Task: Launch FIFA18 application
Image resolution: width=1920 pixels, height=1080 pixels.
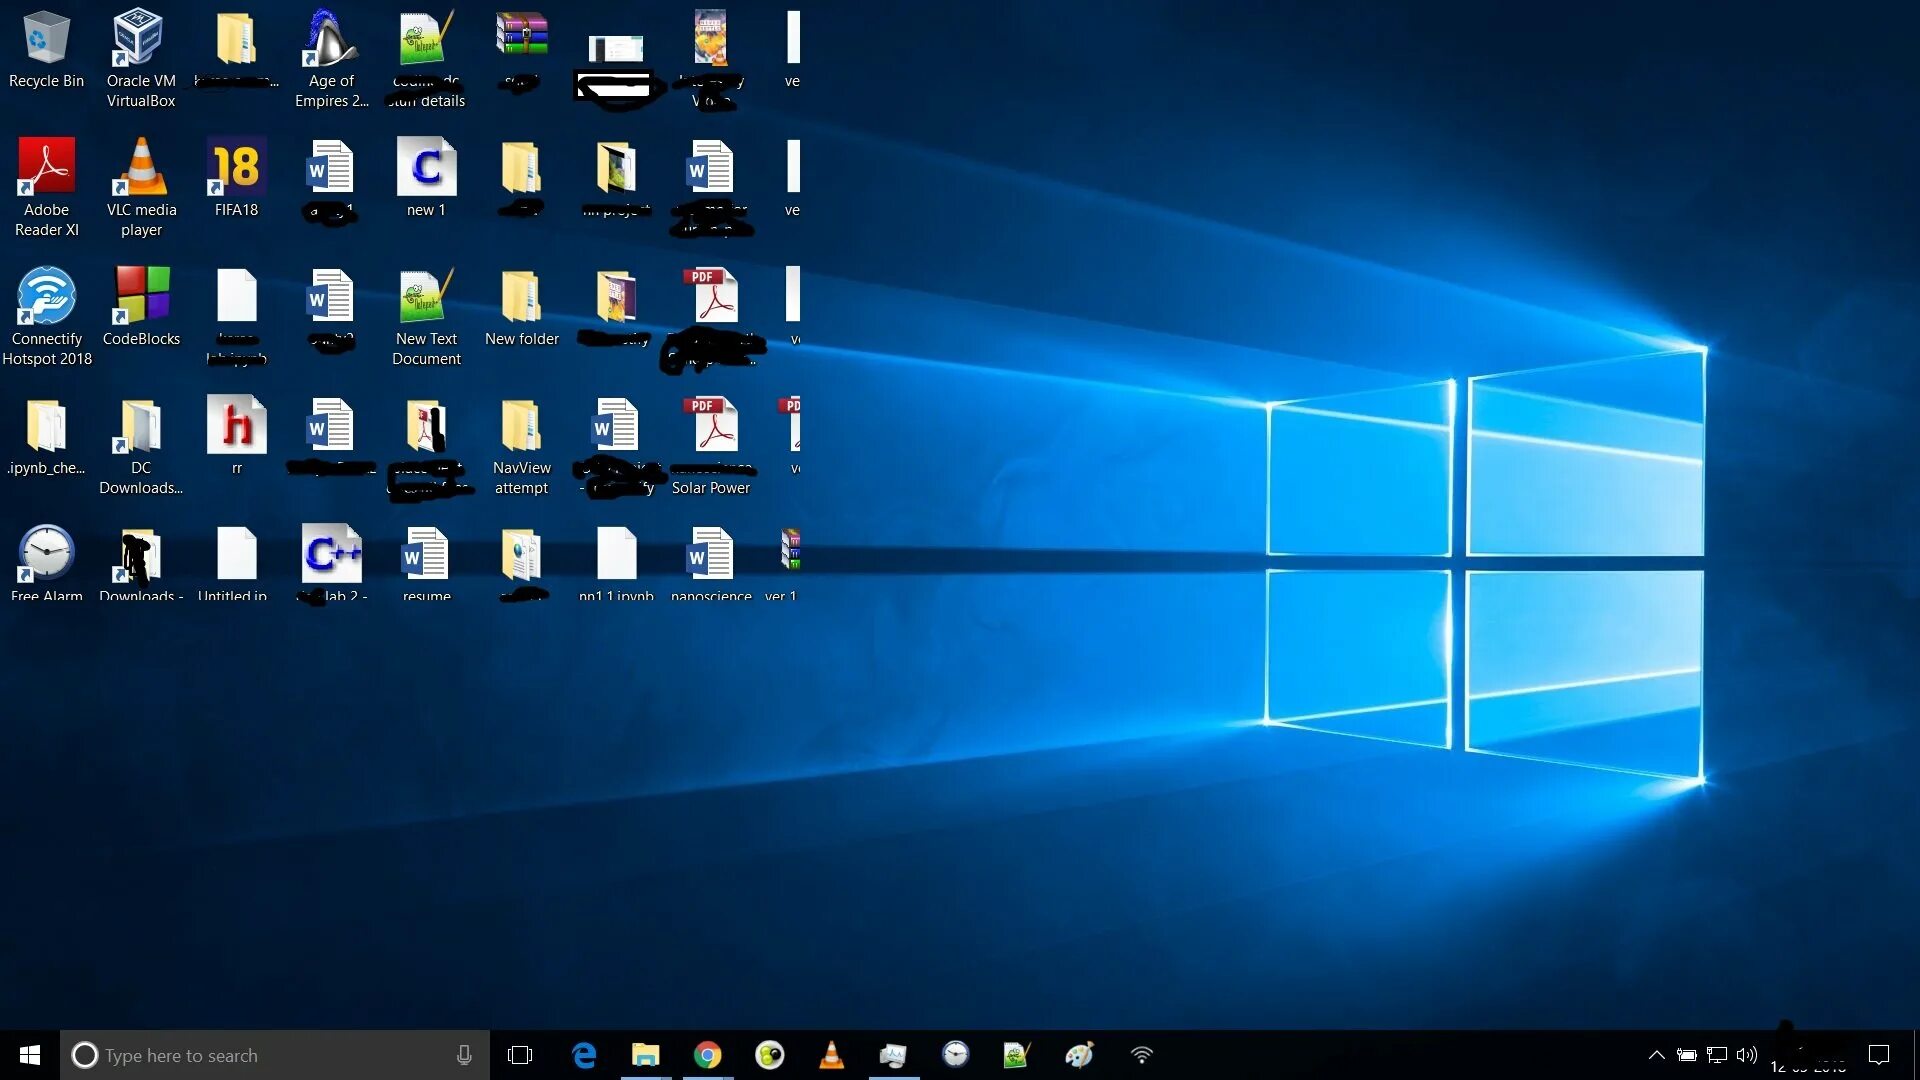Action: point(233,169)
